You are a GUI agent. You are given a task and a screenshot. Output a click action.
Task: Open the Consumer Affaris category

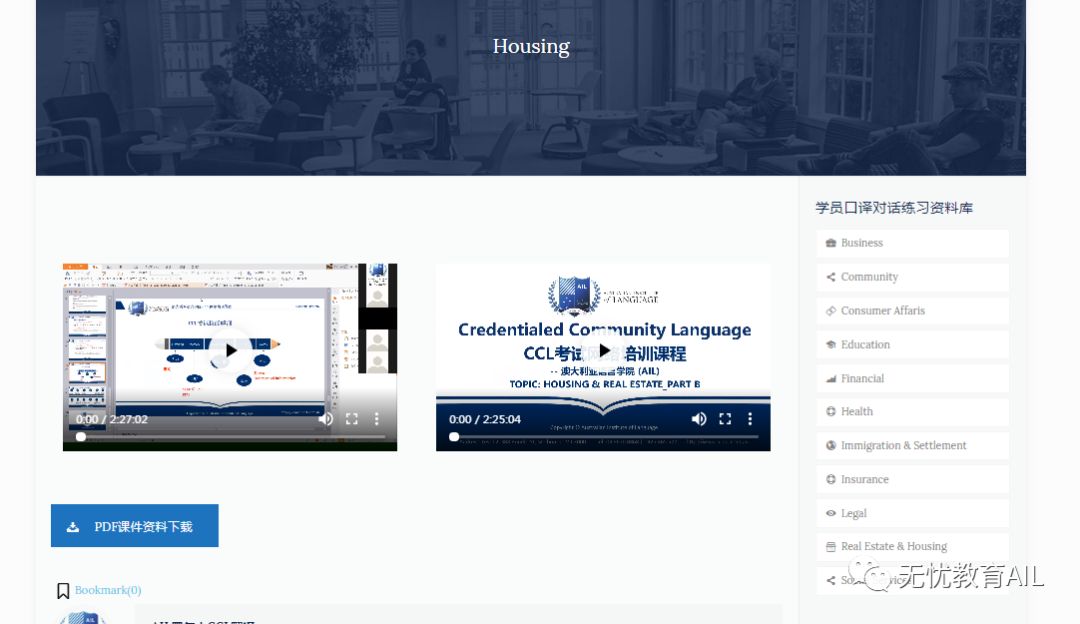click(912, 311)
